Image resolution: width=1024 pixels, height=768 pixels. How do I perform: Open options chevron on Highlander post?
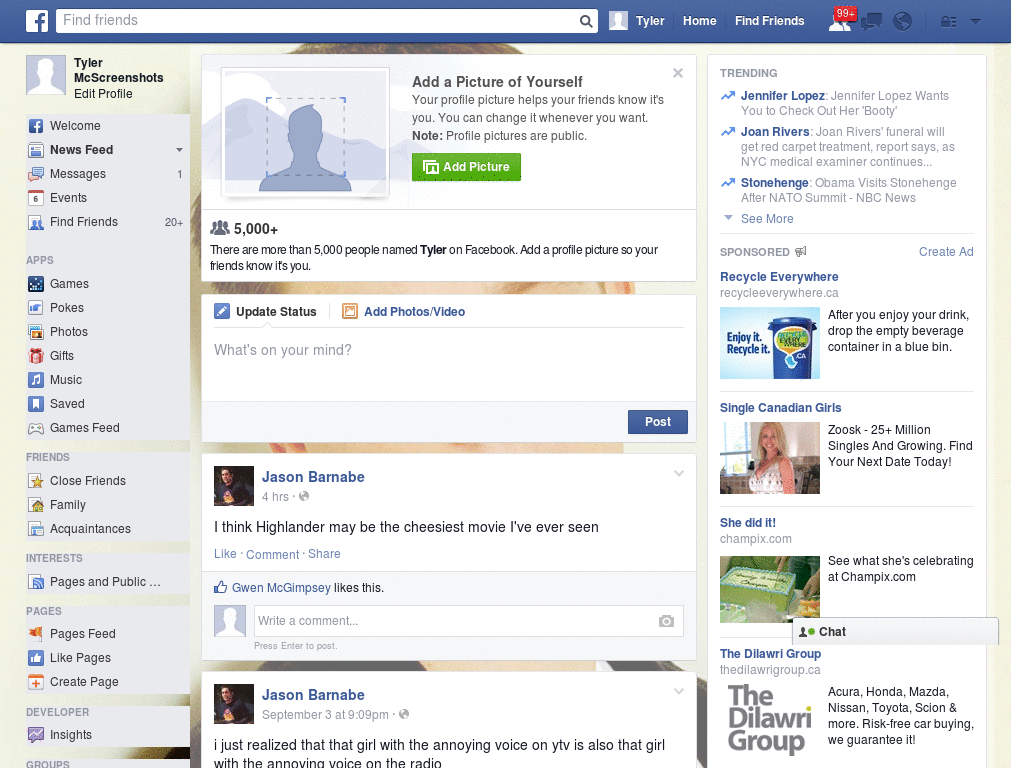click(x=679, y=473)
